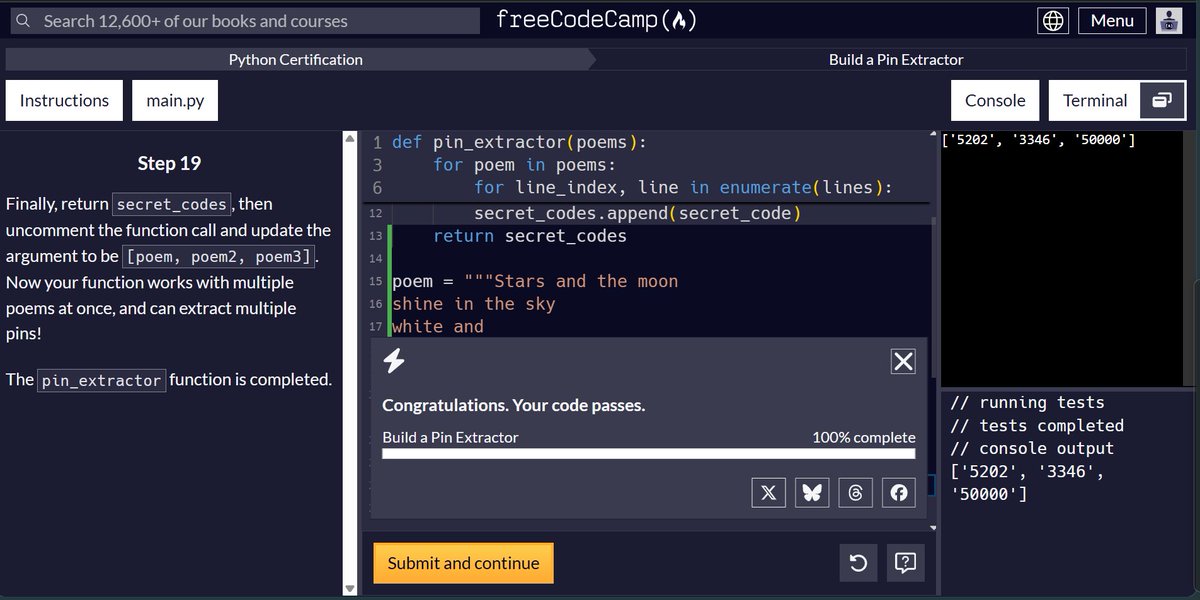Share completion on Facebook
The height and width of the screenshot is (600, 1200).
pos(899,492)
